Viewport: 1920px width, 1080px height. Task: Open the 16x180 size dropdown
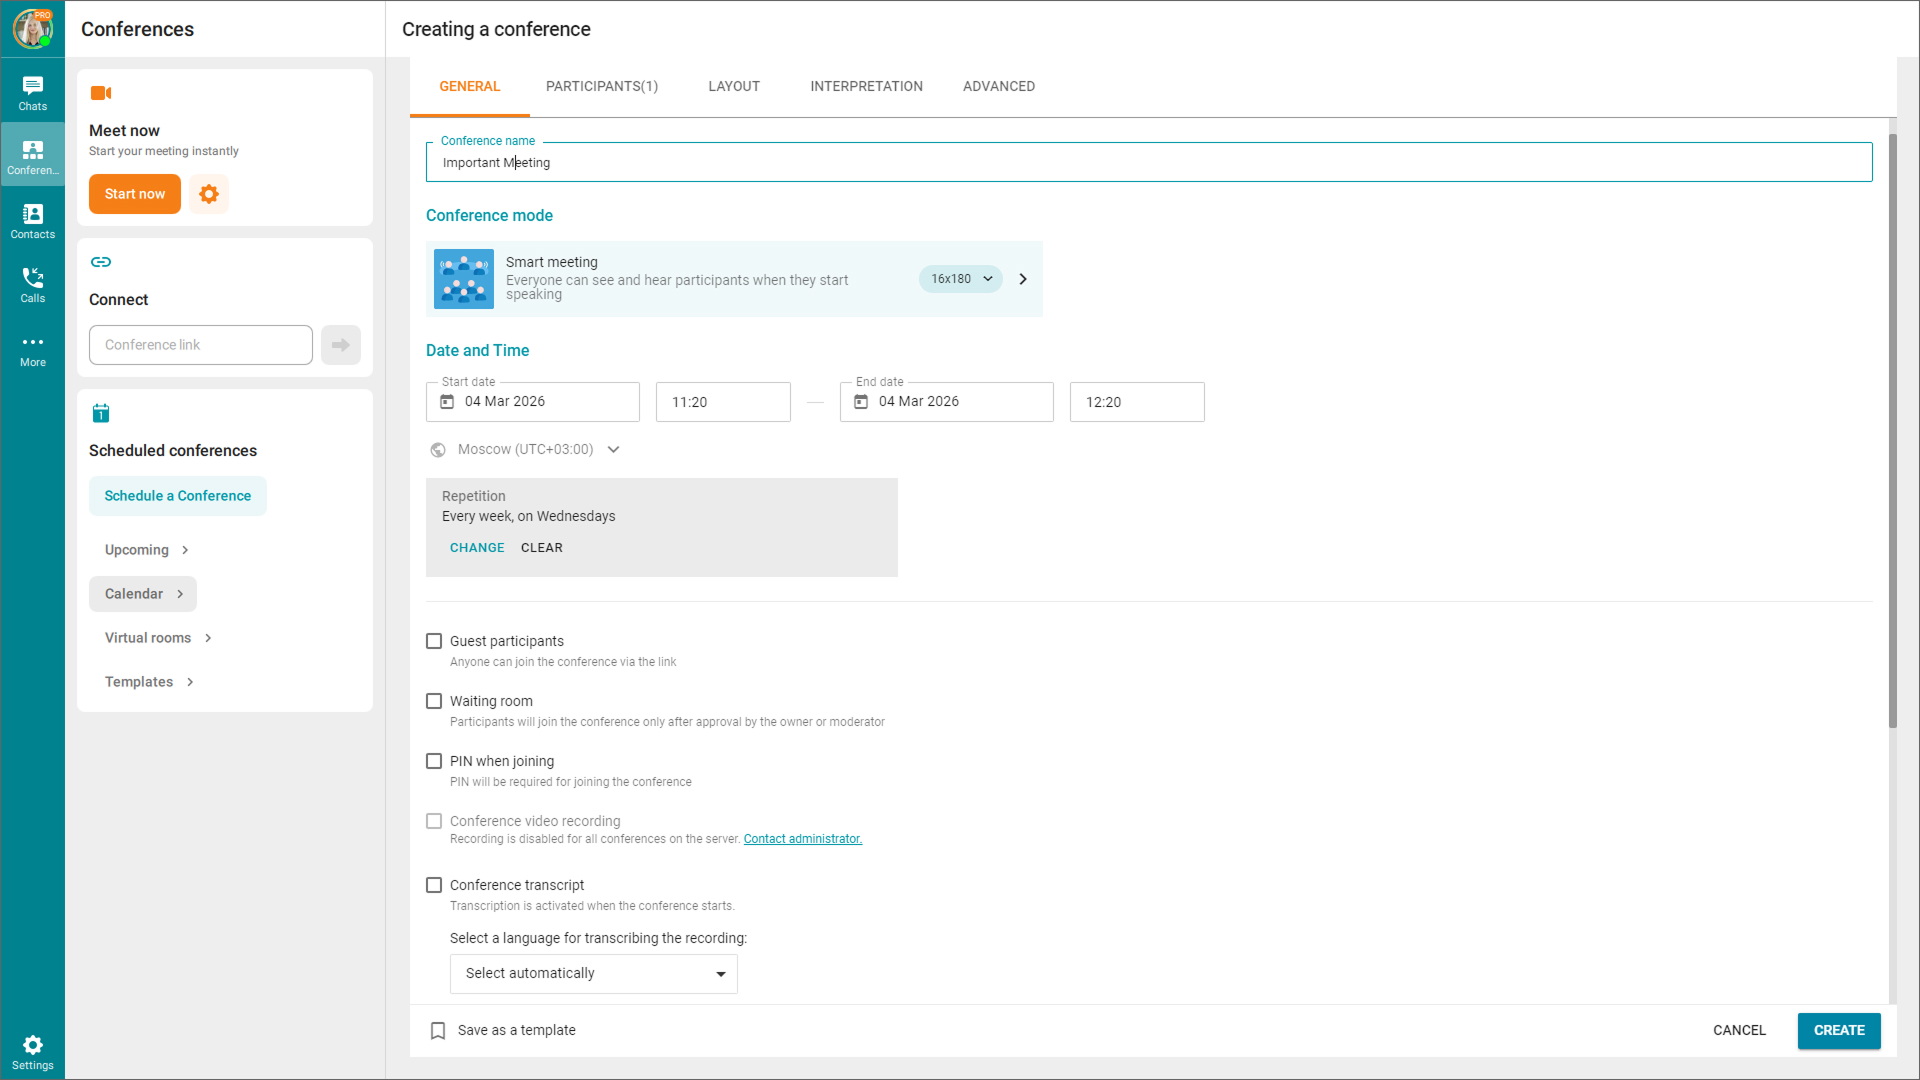tap(960, 279)
